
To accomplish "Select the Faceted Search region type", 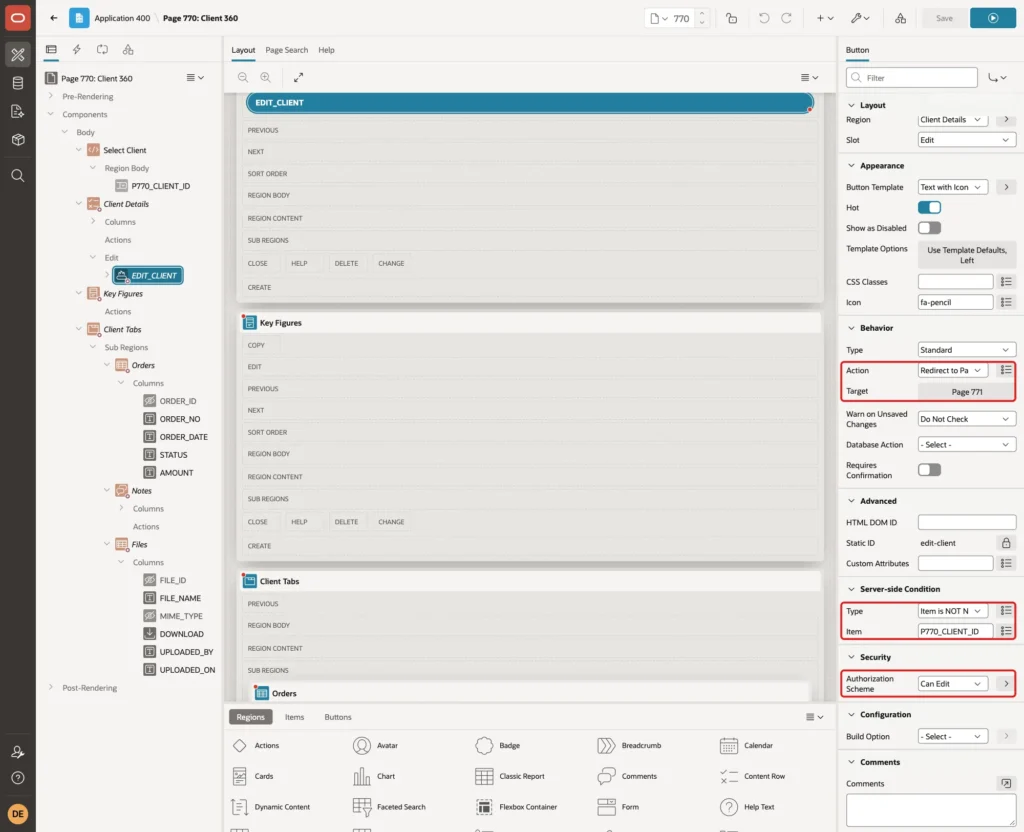I will (x=389, y=807).
